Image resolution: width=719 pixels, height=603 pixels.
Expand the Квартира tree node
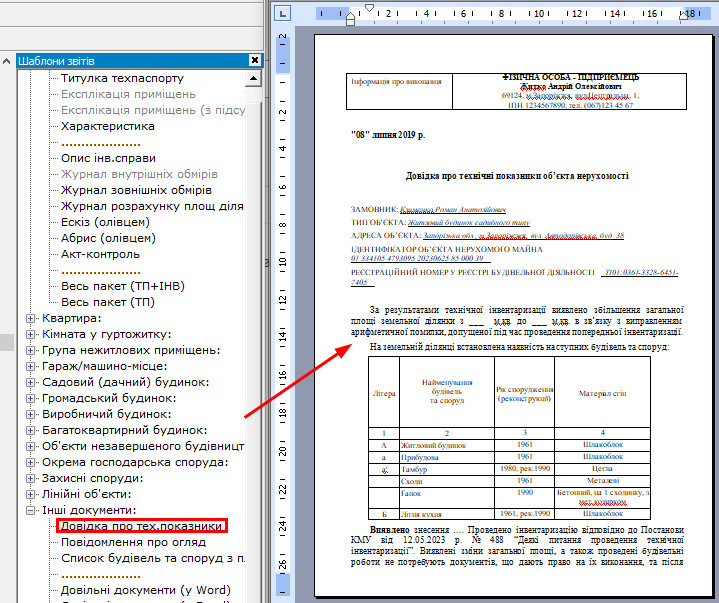click(x=30, y=318)
